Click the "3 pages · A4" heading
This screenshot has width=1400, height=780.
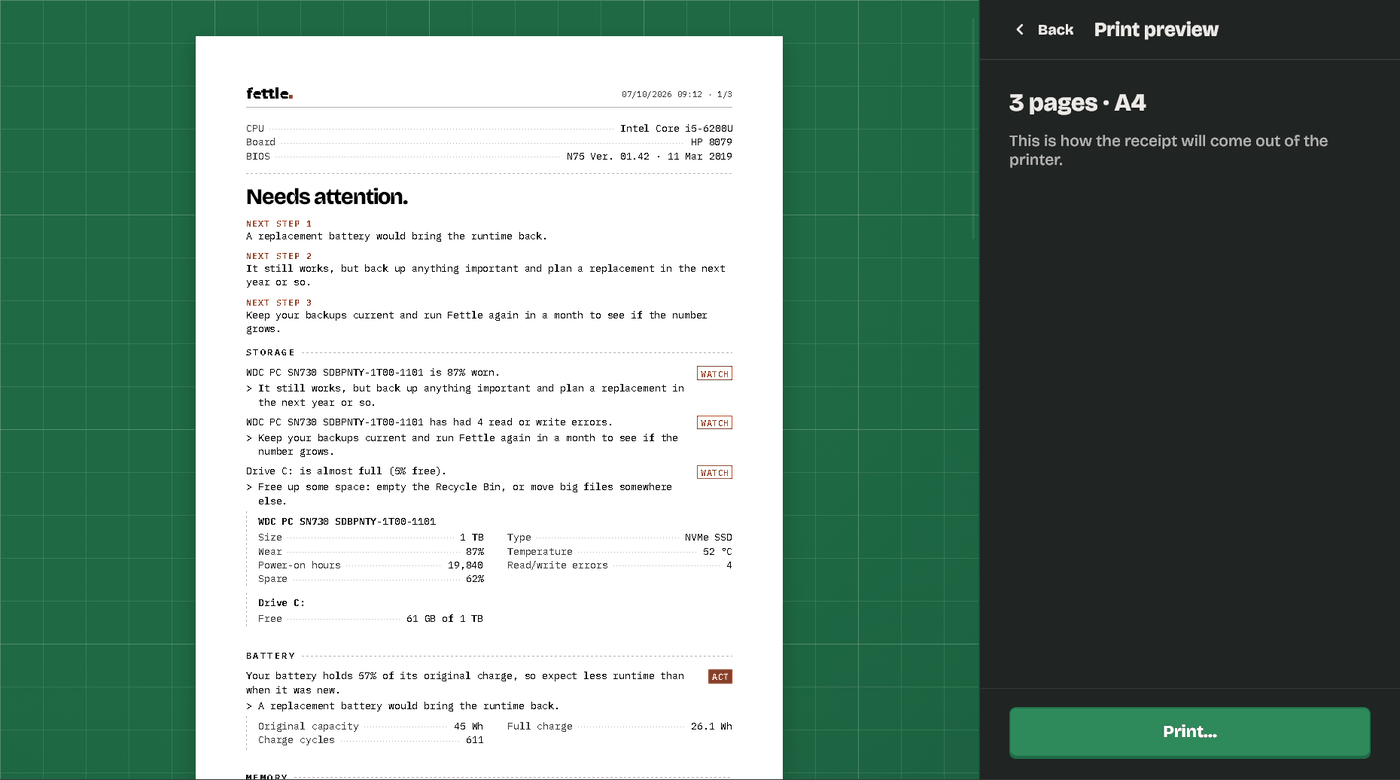[x=1077, y=103]
